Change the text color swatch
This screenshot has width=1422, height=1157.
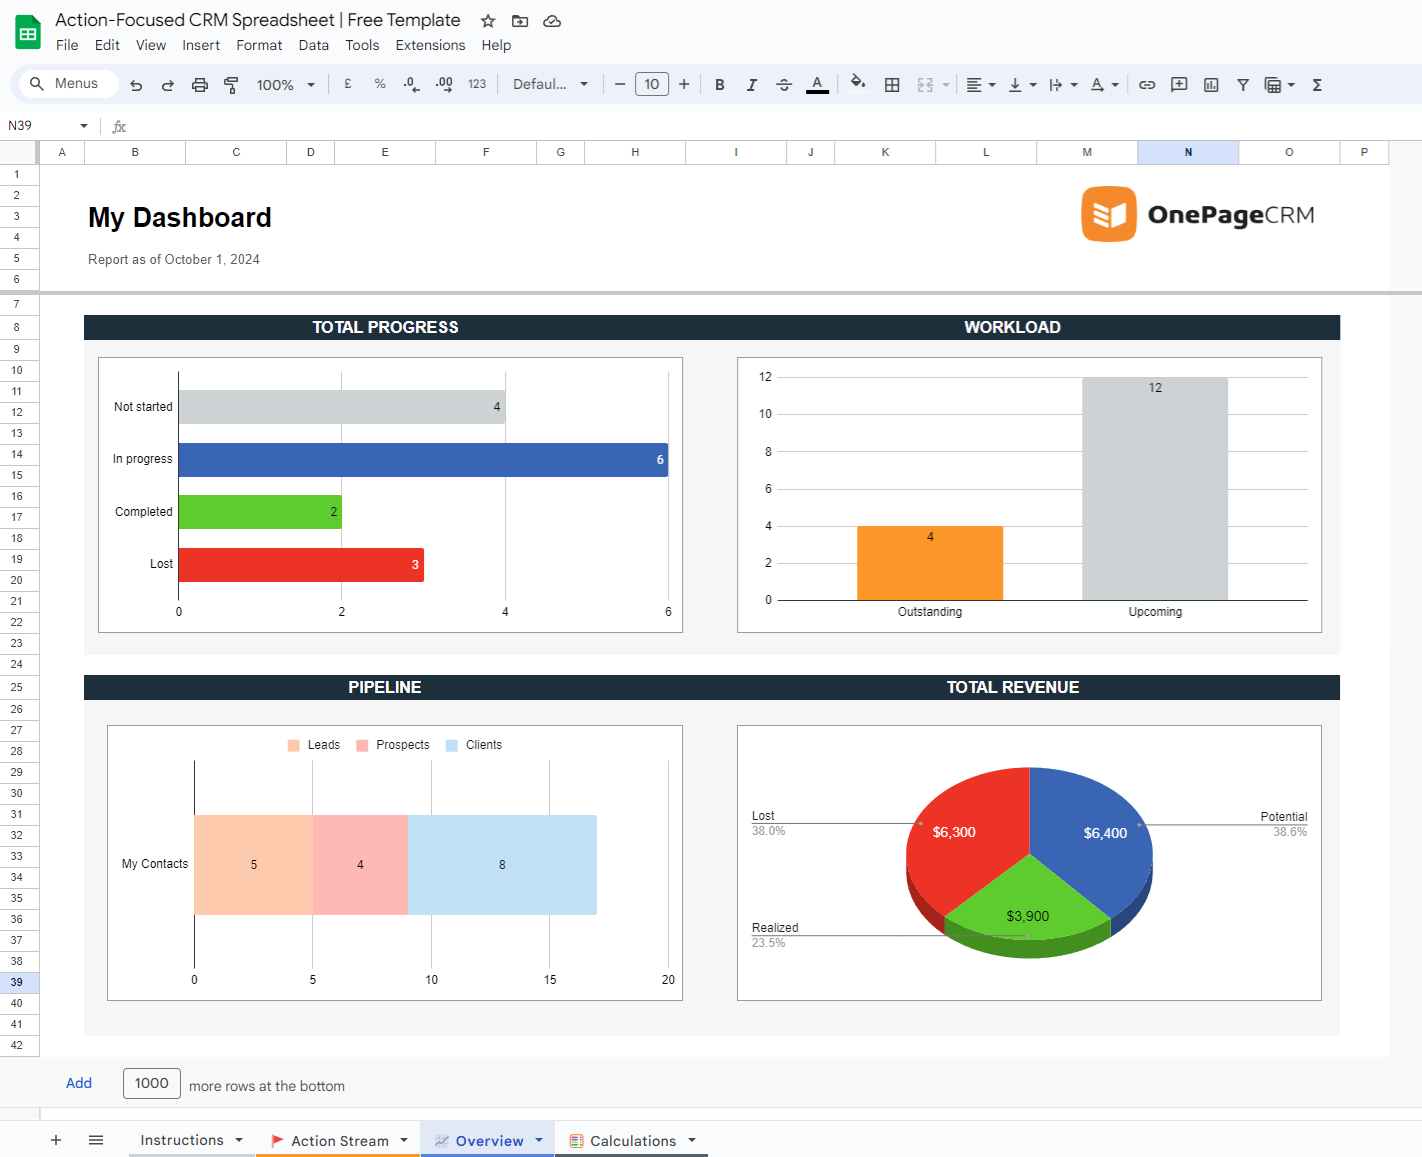pyautogui.click(x=817, y=84)
